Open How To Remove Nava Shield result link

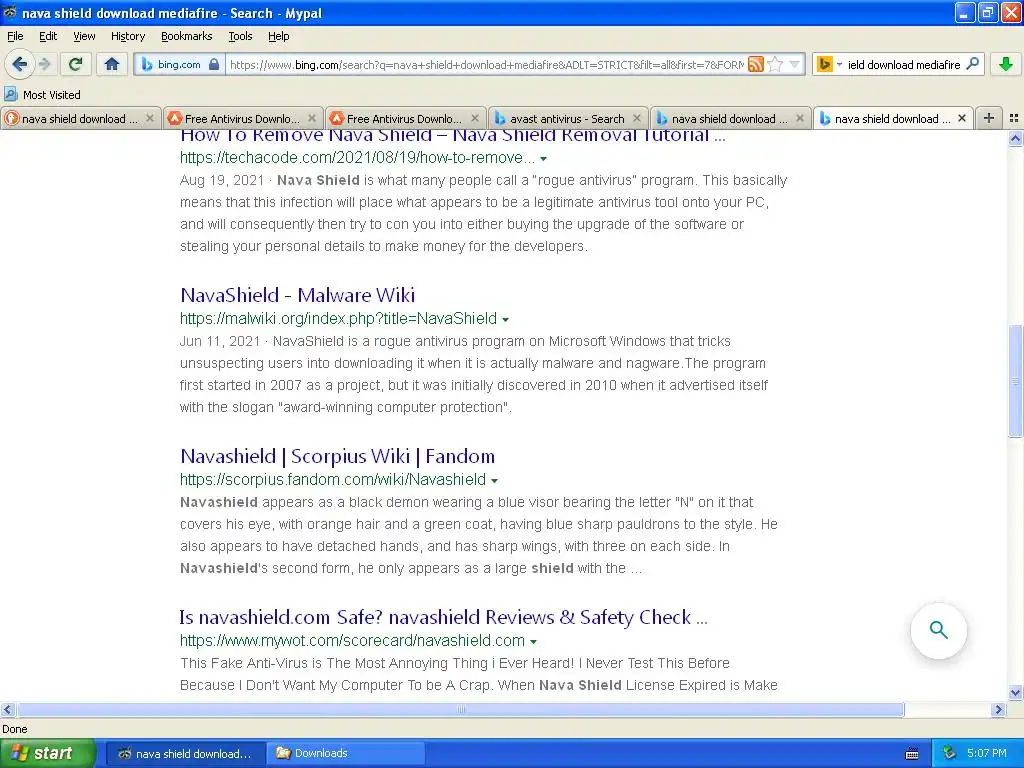[x=453, y=135]
